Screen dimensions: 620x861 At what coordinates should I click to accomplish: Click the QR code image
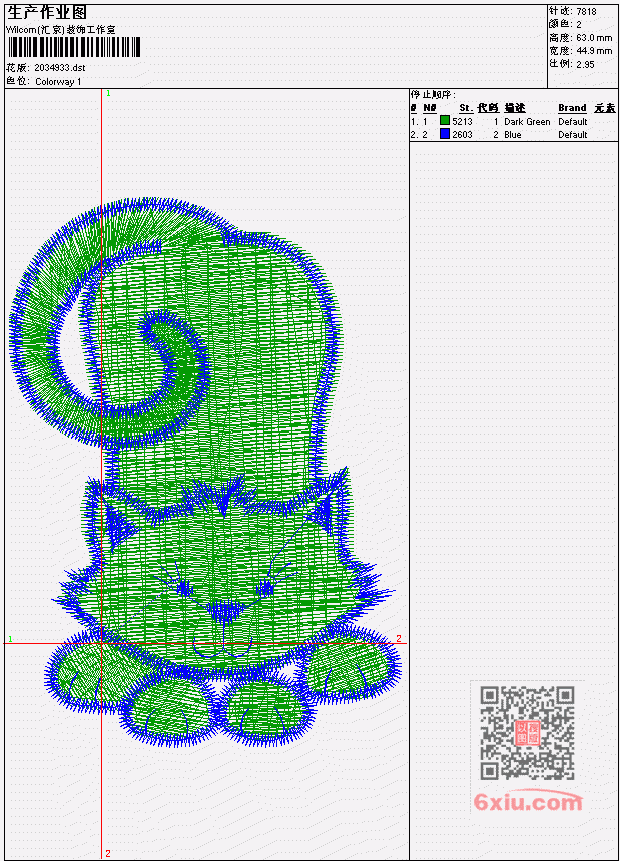527,733
